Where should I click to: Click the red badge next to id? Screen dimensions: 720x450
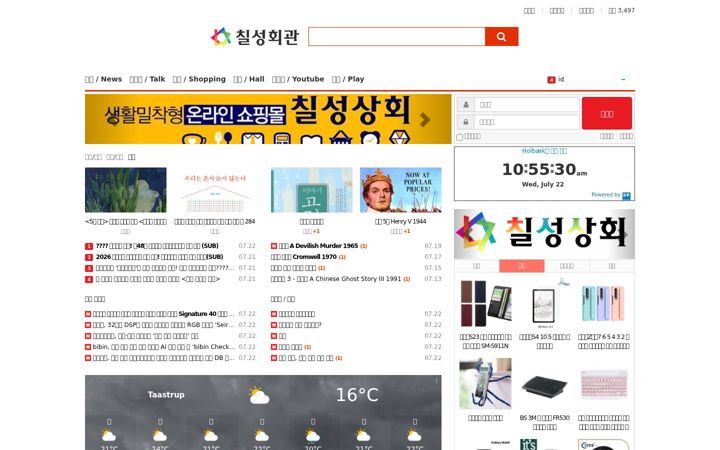click(x=551, y=80)
